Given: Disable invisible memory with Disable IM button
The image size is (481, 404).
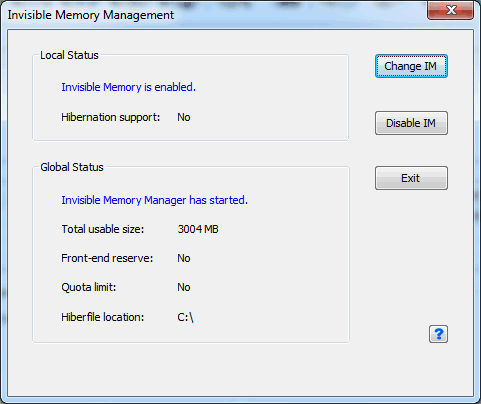Looking at the screenshot, I should [411, 123].
